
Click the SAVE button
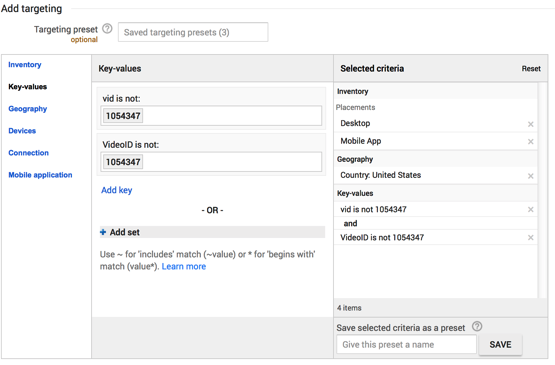500,344
